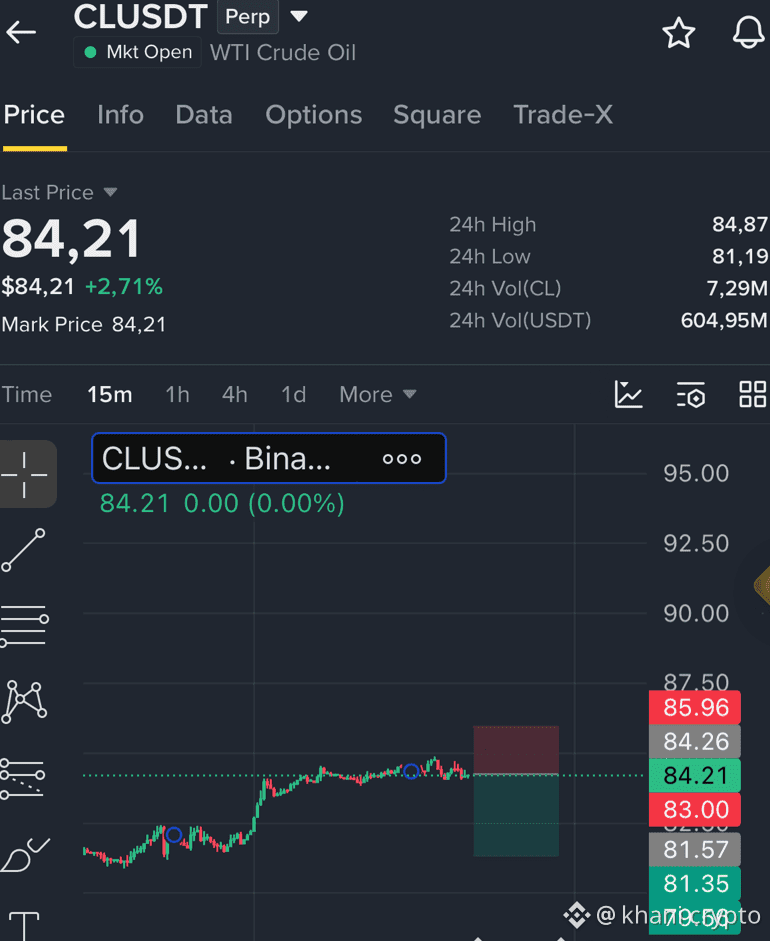
Task: Click the 84.21 current price label
Action: (x=695, y=775)
